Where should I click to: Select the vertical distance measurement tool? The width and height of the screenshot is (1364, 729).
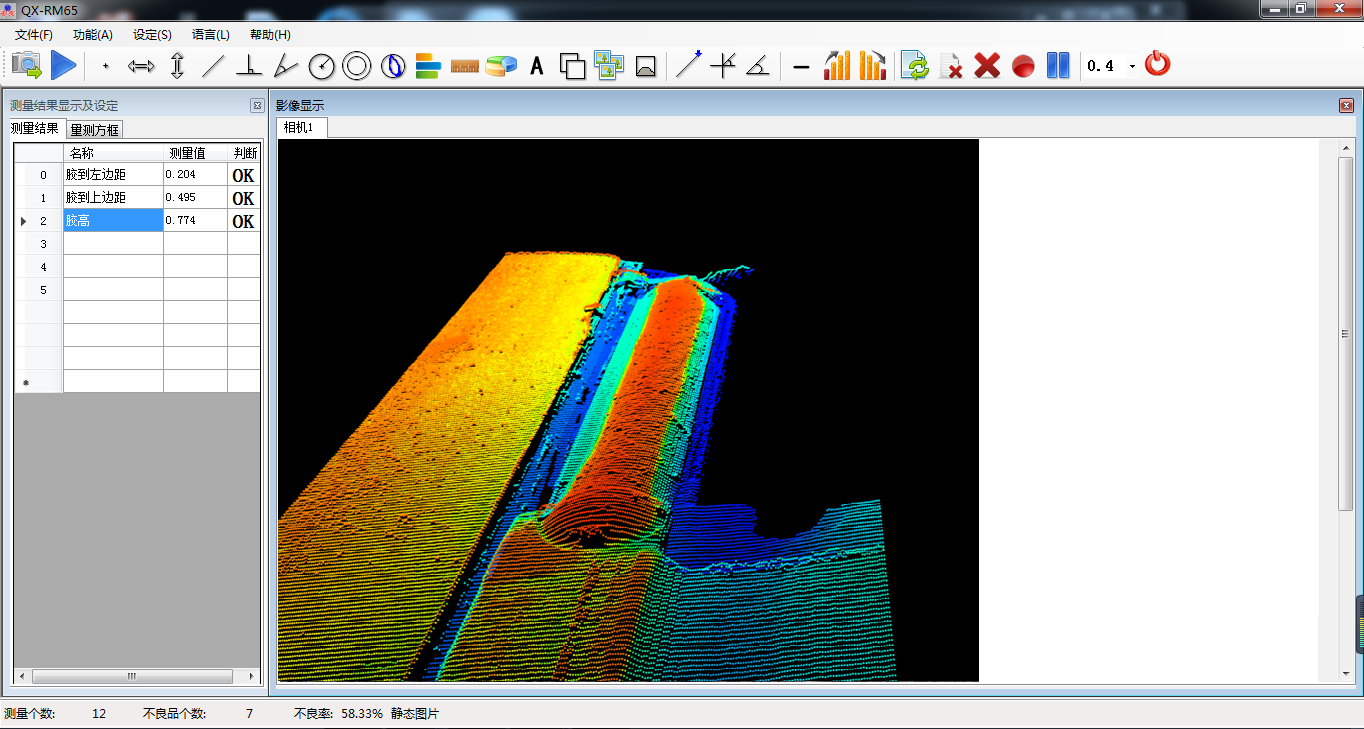coord(177,67)
